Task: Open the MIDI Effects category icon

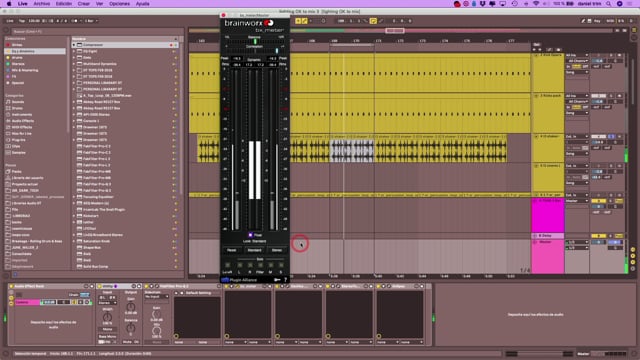Action: 8,127
